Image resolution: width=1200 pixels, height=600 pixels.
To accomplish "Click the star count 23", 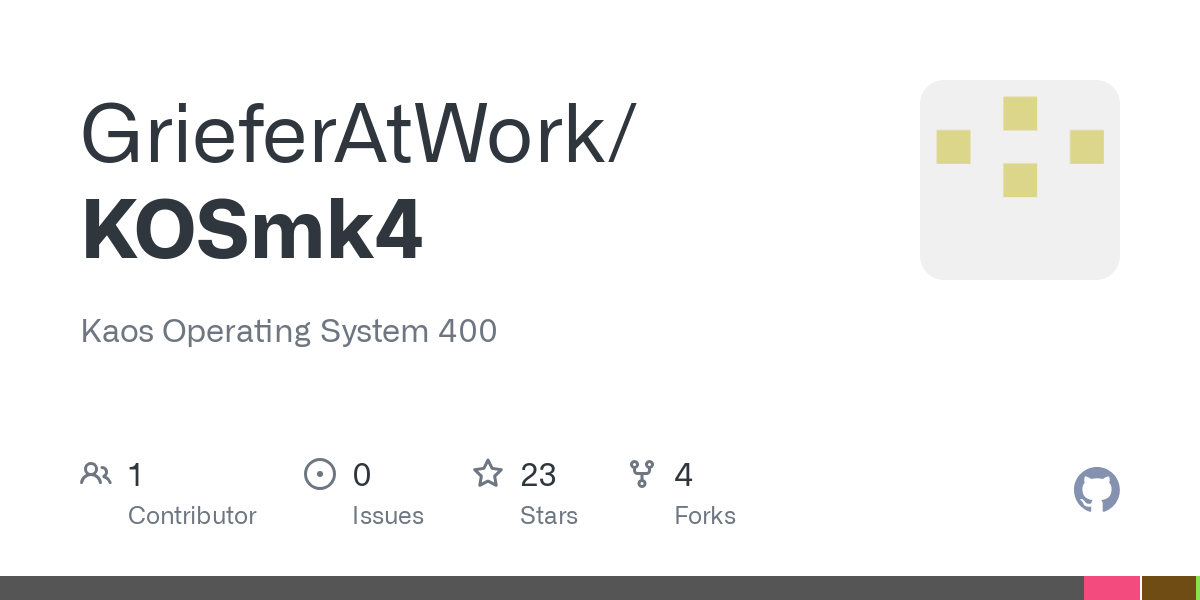I will pos(538,474).
